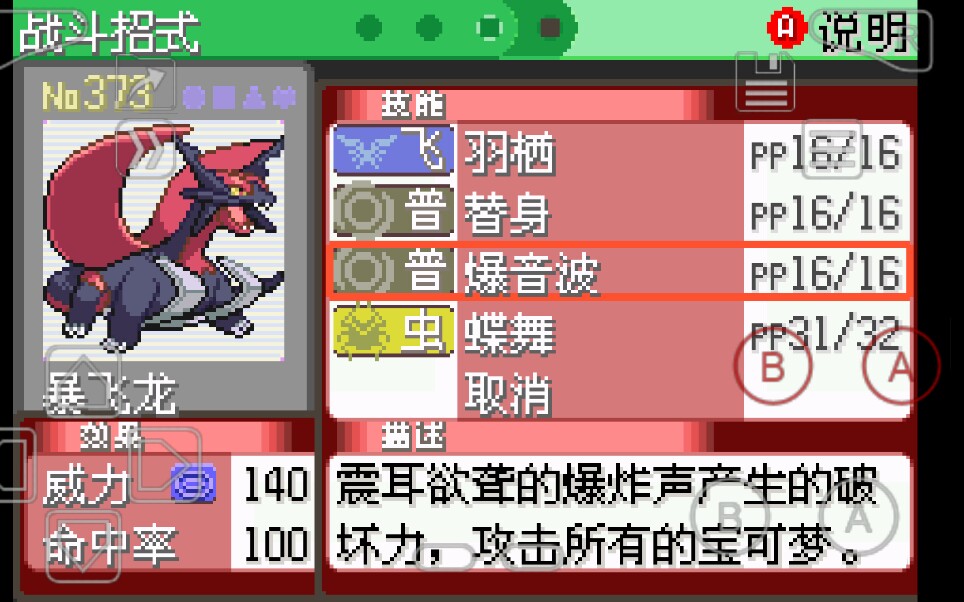Tap the fast-forward double-arrow overlay icon

[x=146, y=148]
